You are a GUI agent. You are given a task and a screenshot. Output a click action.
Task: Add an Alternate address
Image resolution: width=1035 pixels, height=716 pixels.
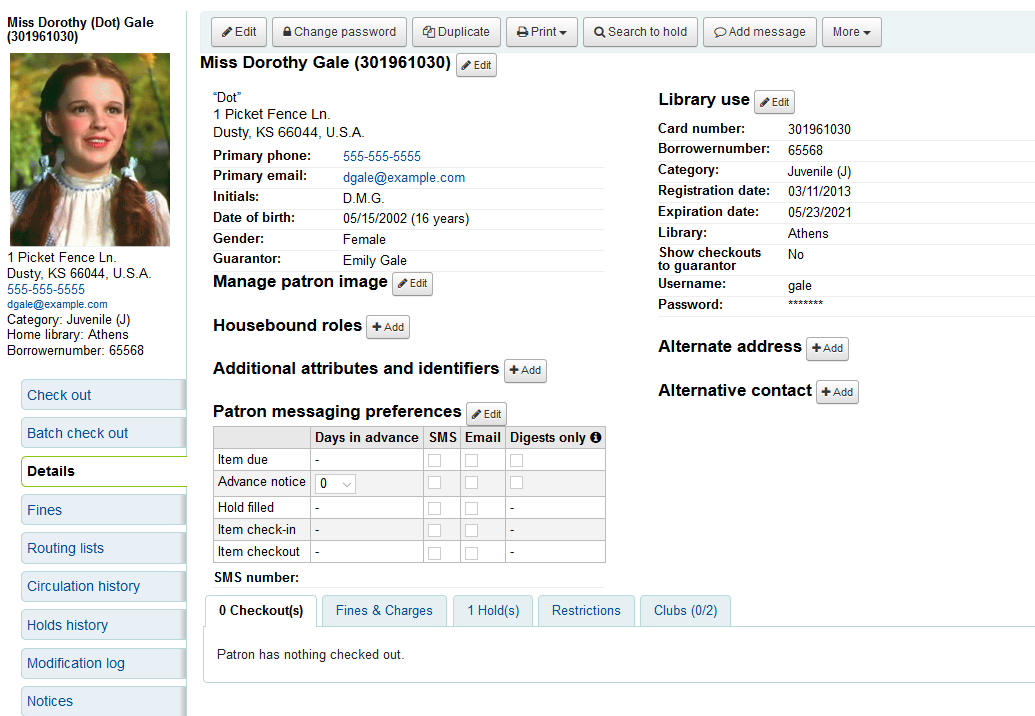[x=827, y=348]
